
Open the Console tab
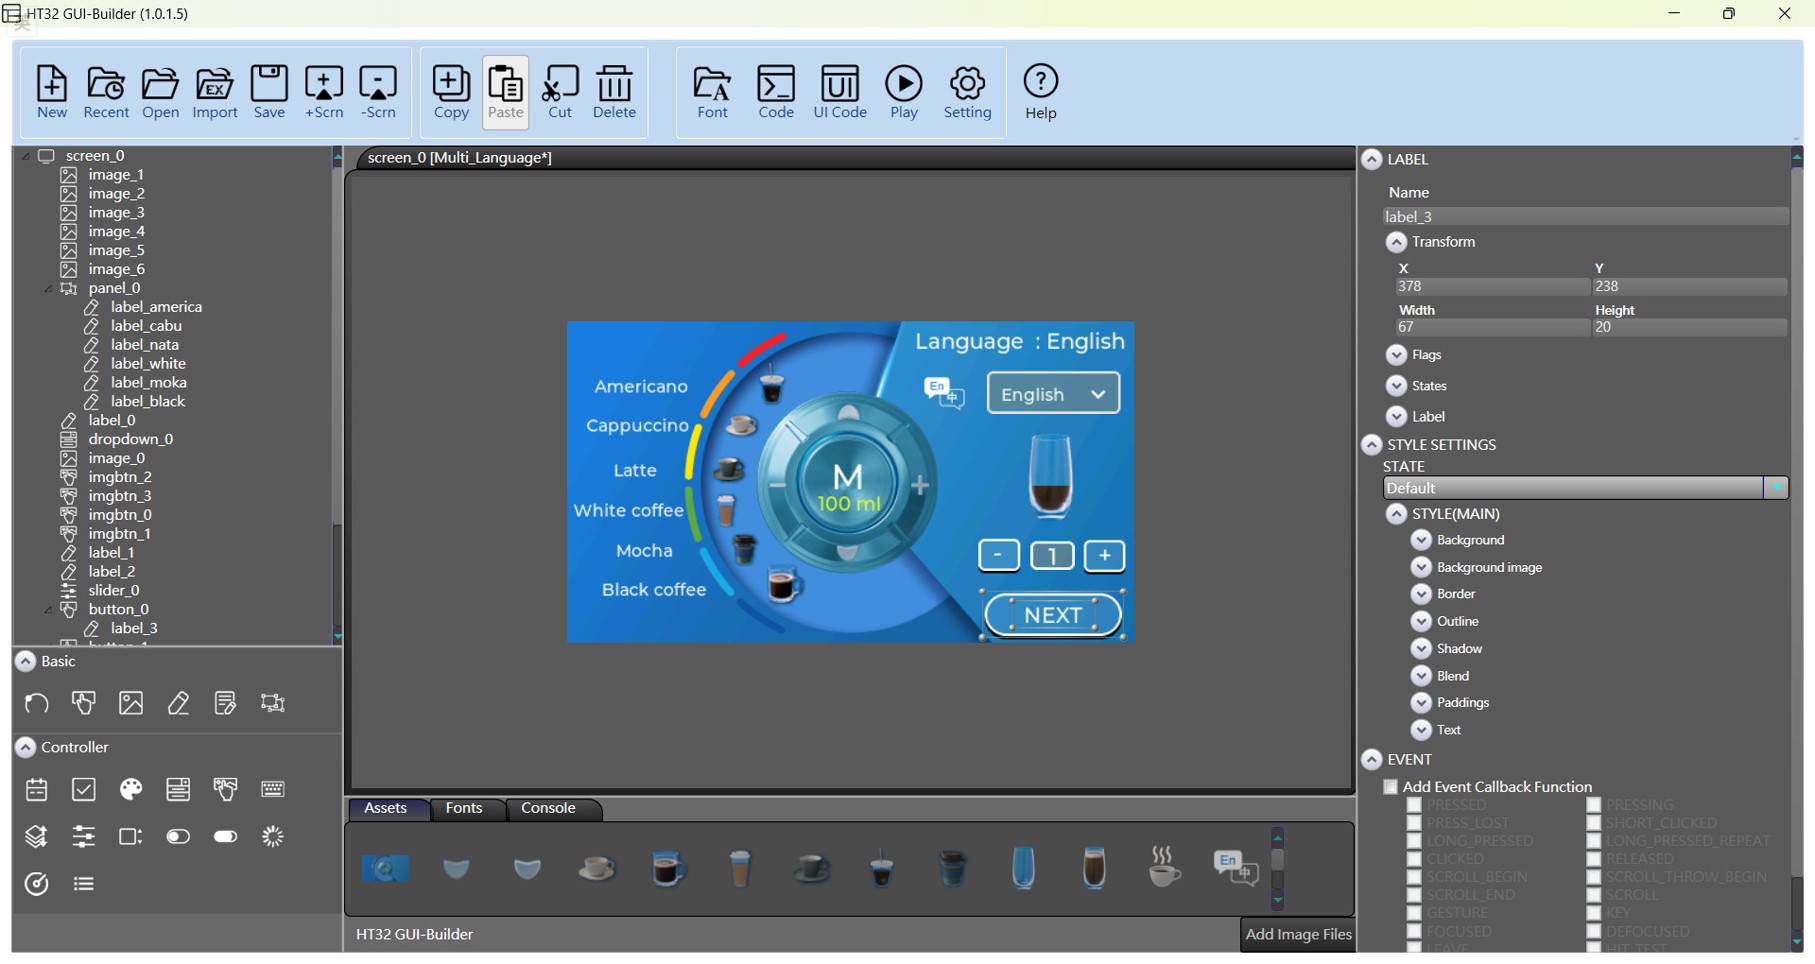tap(548, 808)
